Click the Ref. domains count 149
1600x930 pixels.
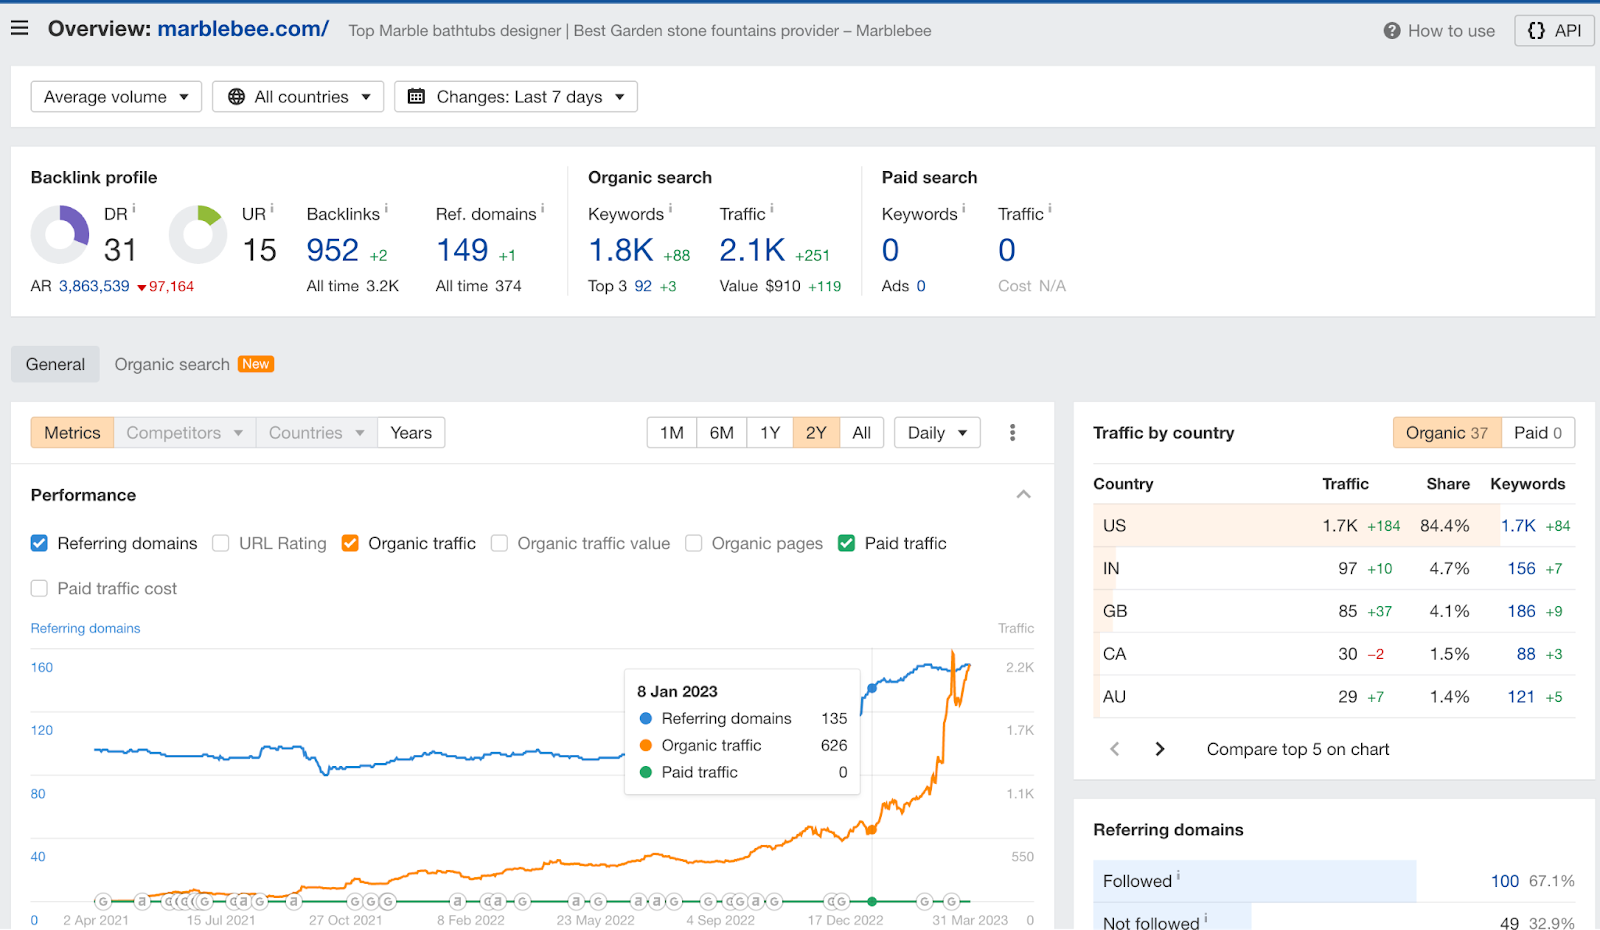coord(462,250)
